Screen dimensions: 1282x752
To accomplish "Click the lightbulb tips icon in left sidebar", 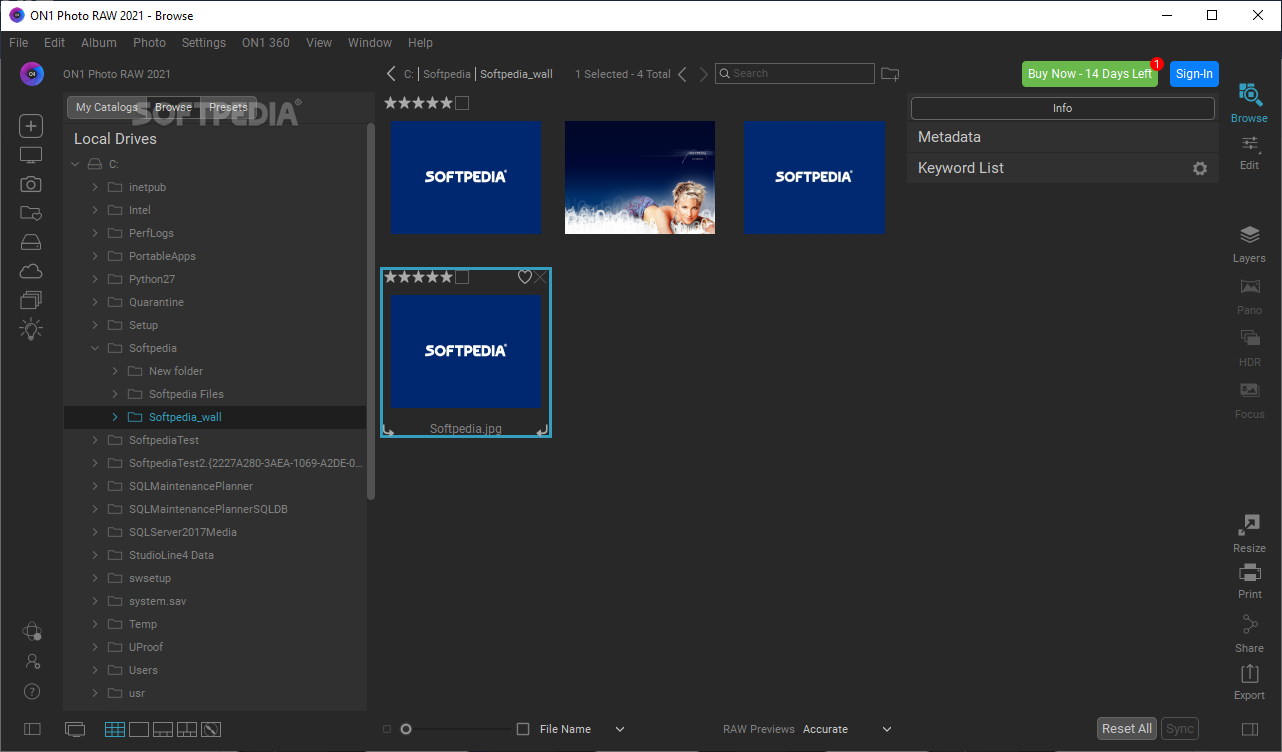I will click(31, 329).
